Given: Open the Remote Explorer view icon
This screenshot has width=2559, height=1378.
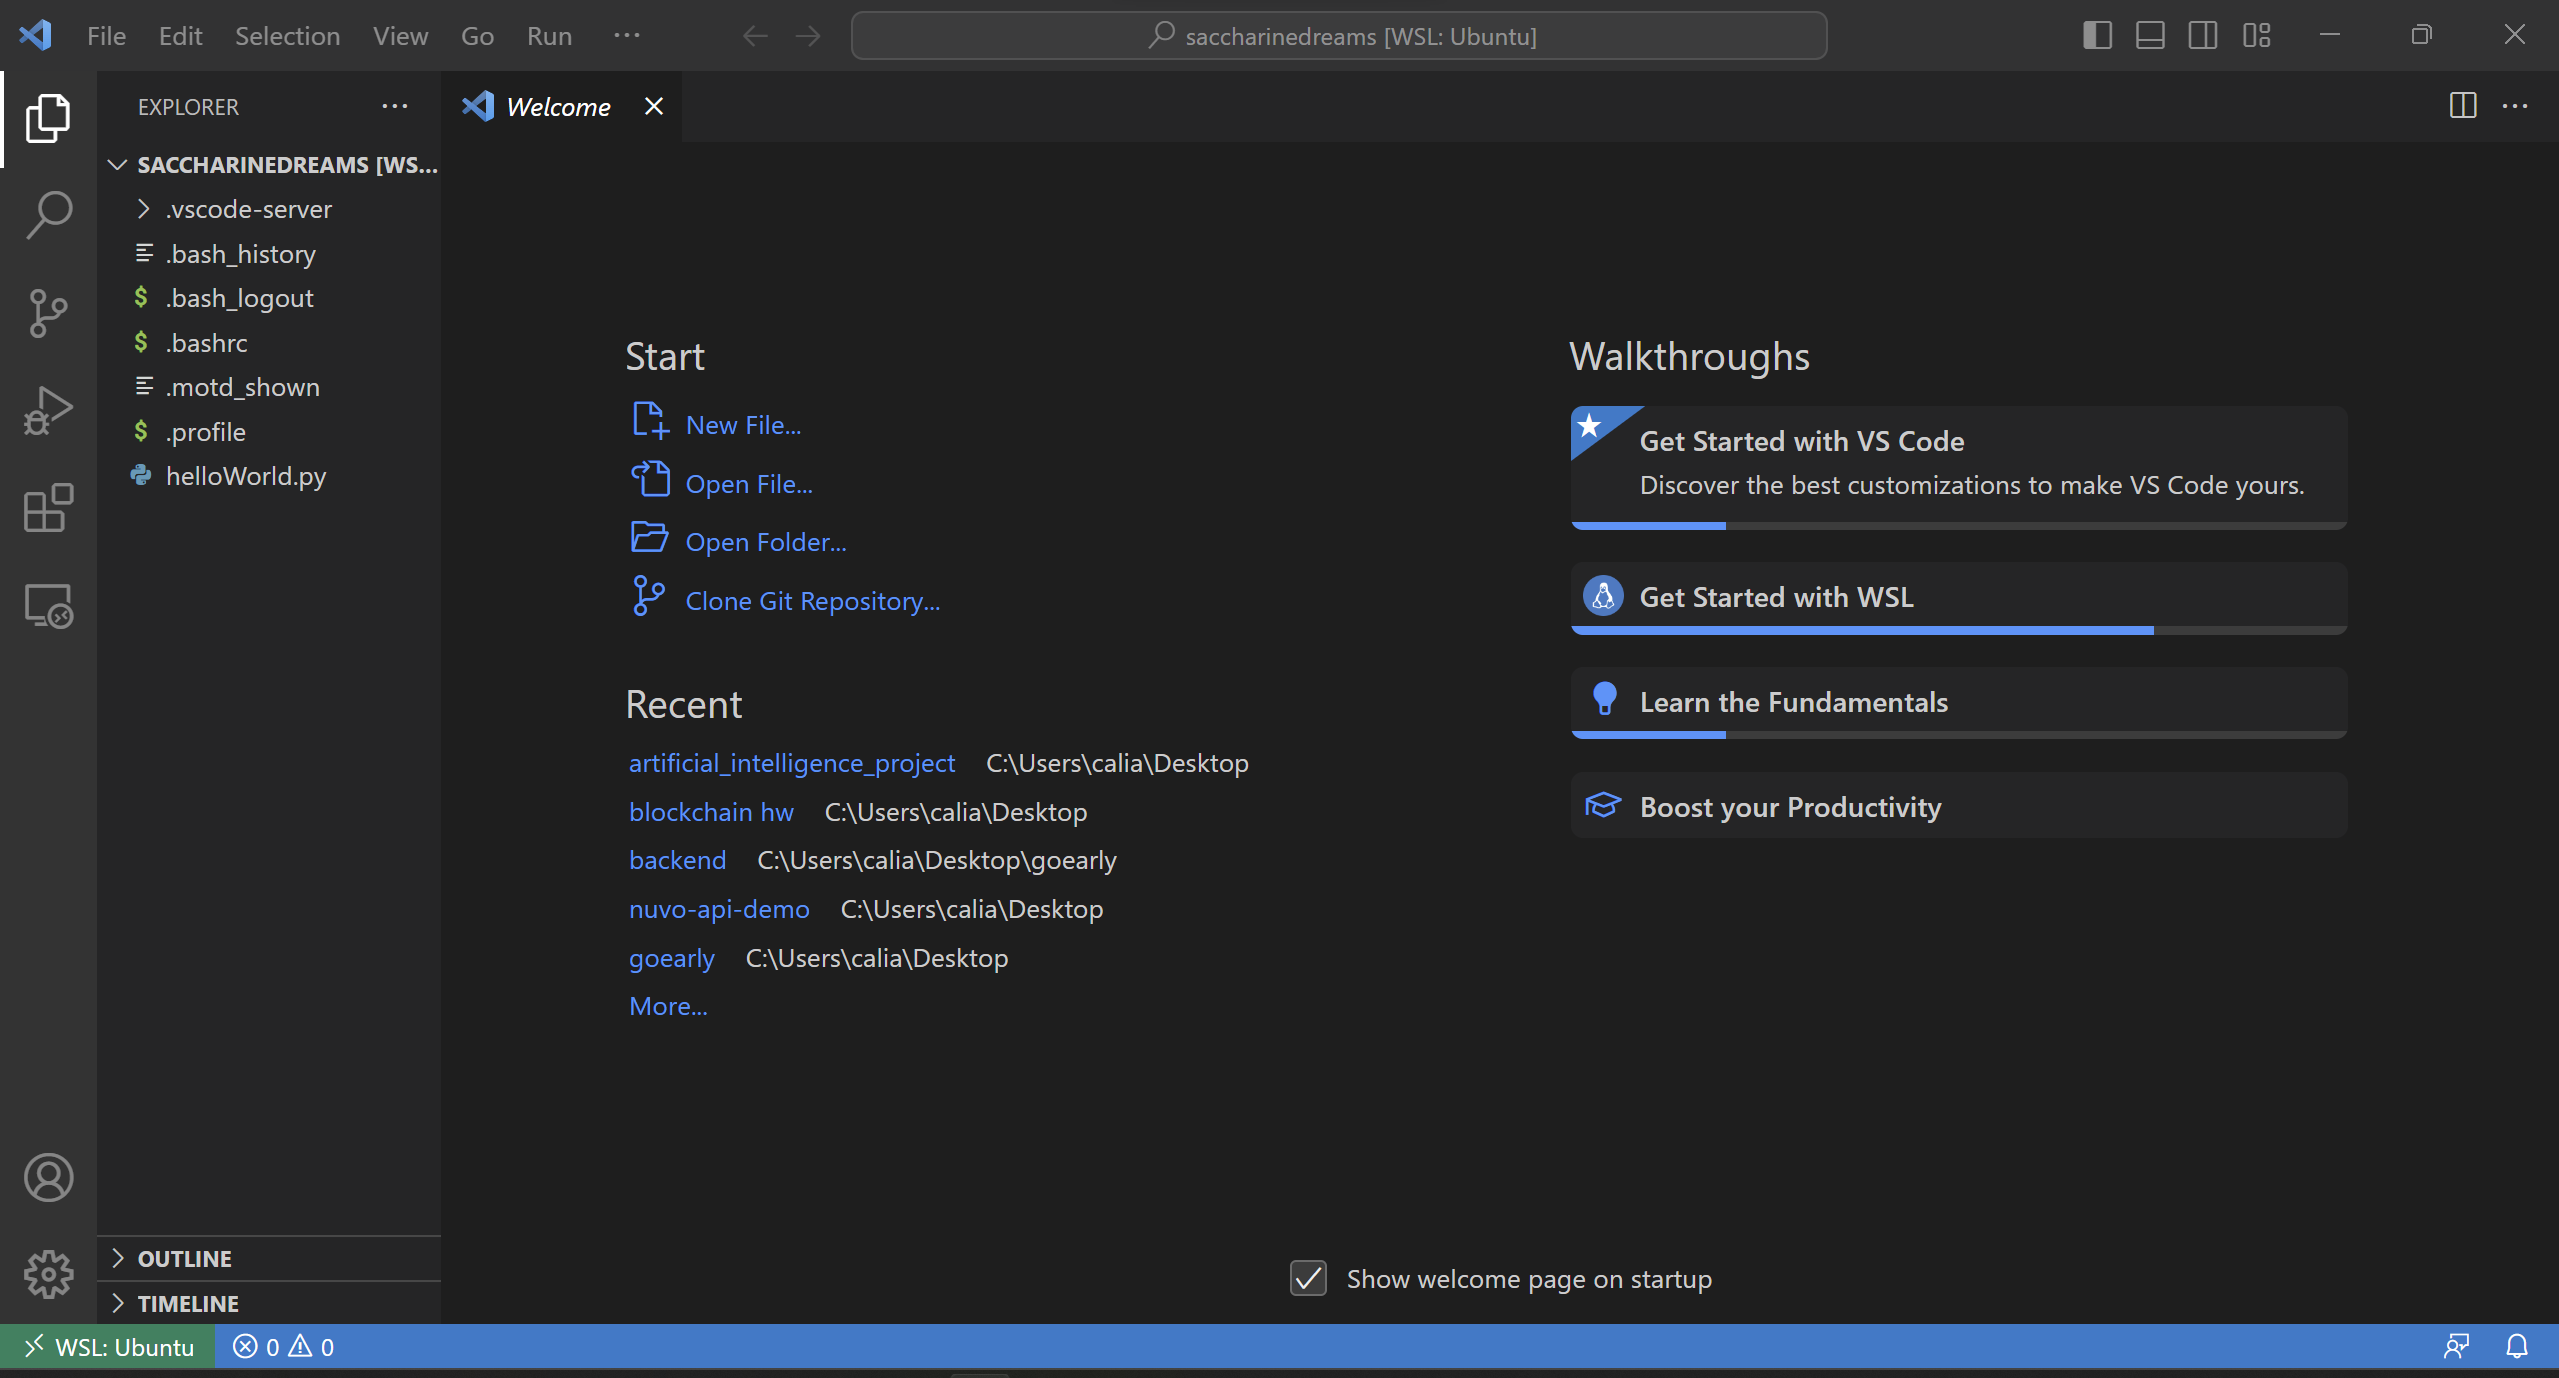Looking at the screenshot, I should pyautogui.click(x=48, y=606).
